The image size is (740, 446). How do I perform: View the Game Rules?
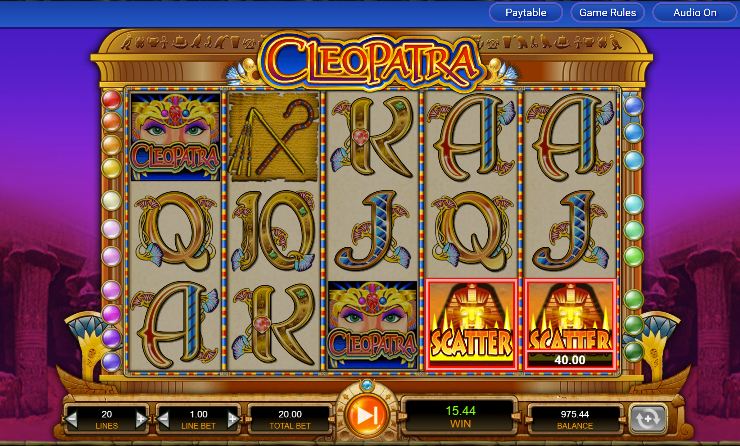[607, 13]
